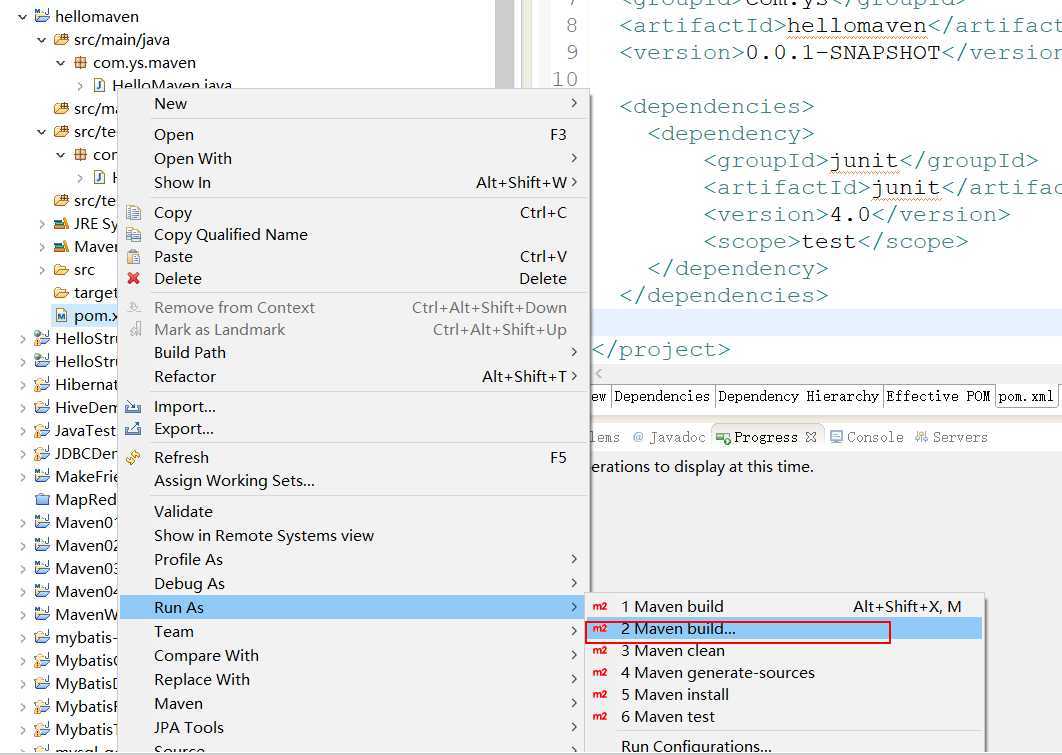The height and width of the screenshot is (755, 1062).
Task: Close the Progress view via X icon
Action: click(x=811, y=437)
